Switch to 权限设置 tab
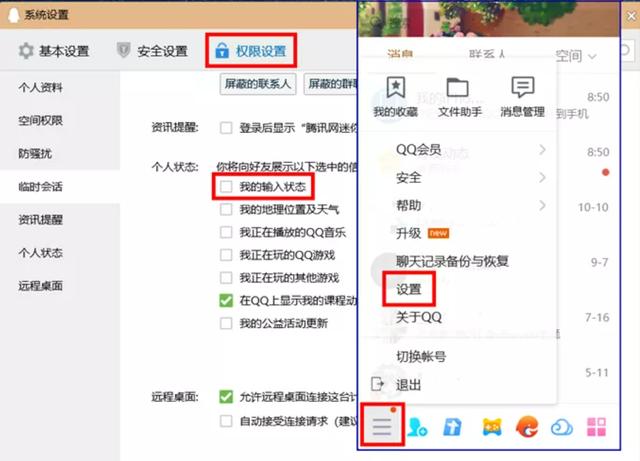Image resolution: width=640 pixels, height=461 pixels. pyautogui.click(x=251, y=51)
